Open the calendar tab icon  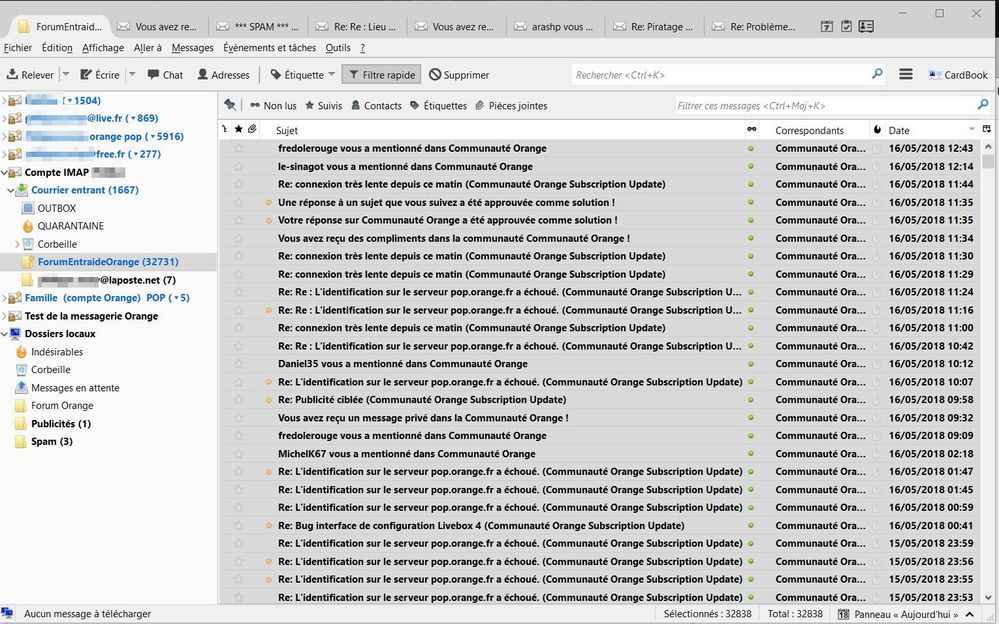tap(827, 27)
